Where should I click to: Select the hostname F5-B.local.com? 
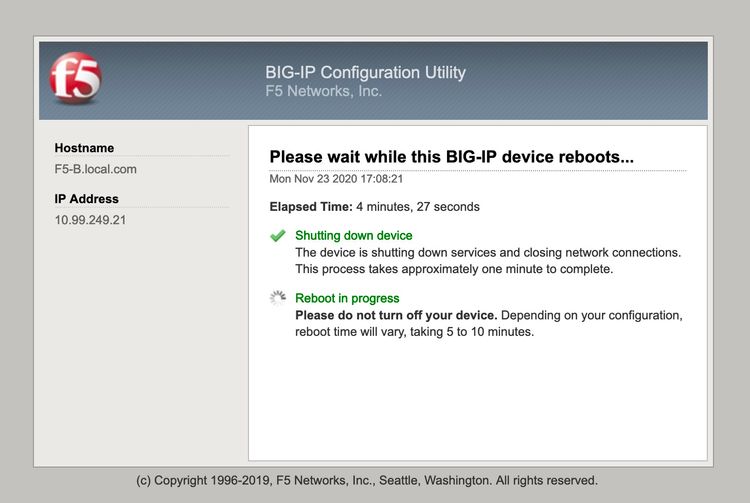[x=96, y=169]
